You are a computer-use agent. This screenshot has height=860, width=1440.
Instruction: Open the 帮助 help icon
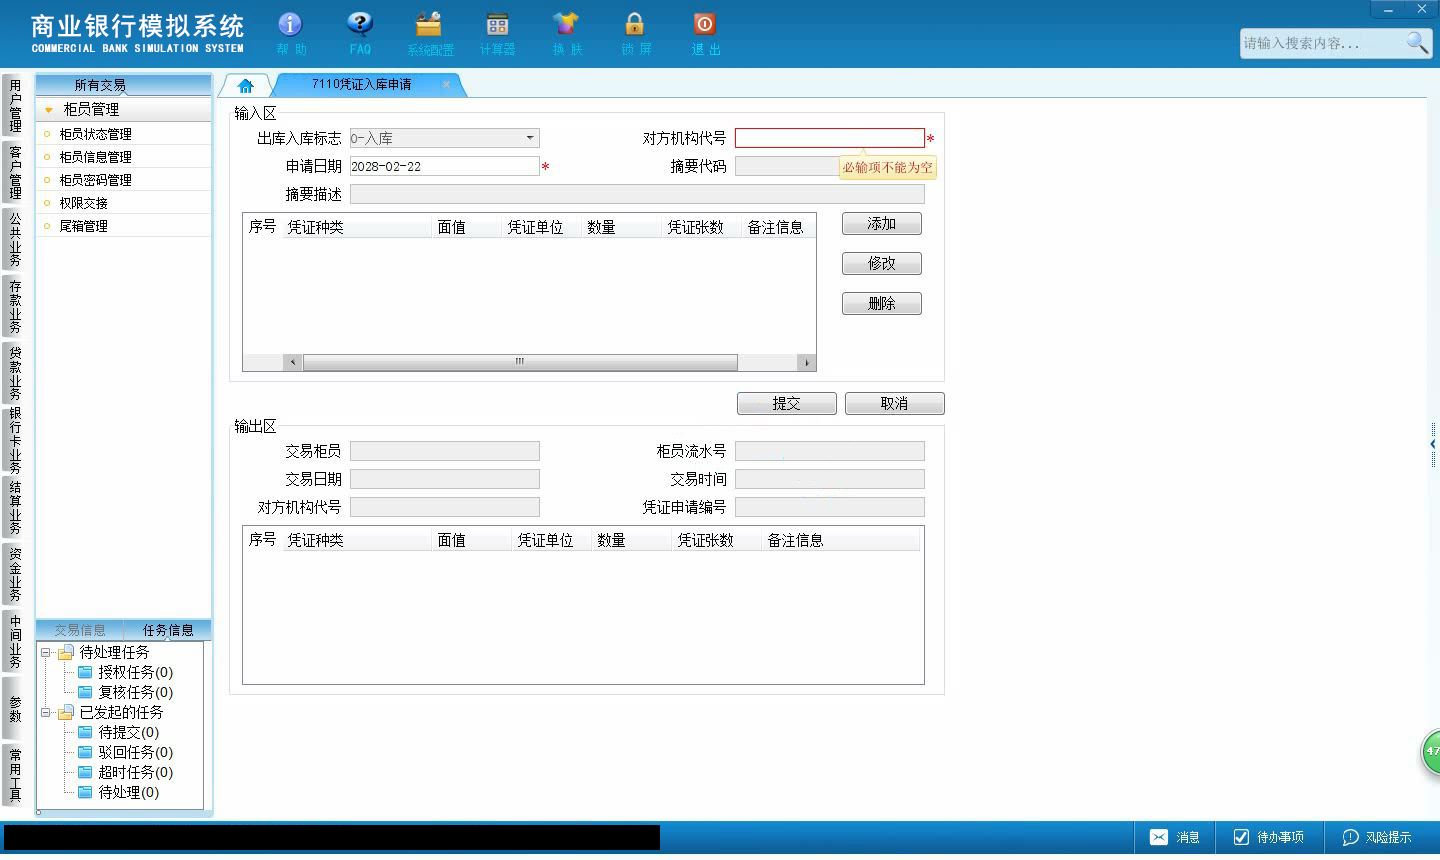tap(290, 32)
